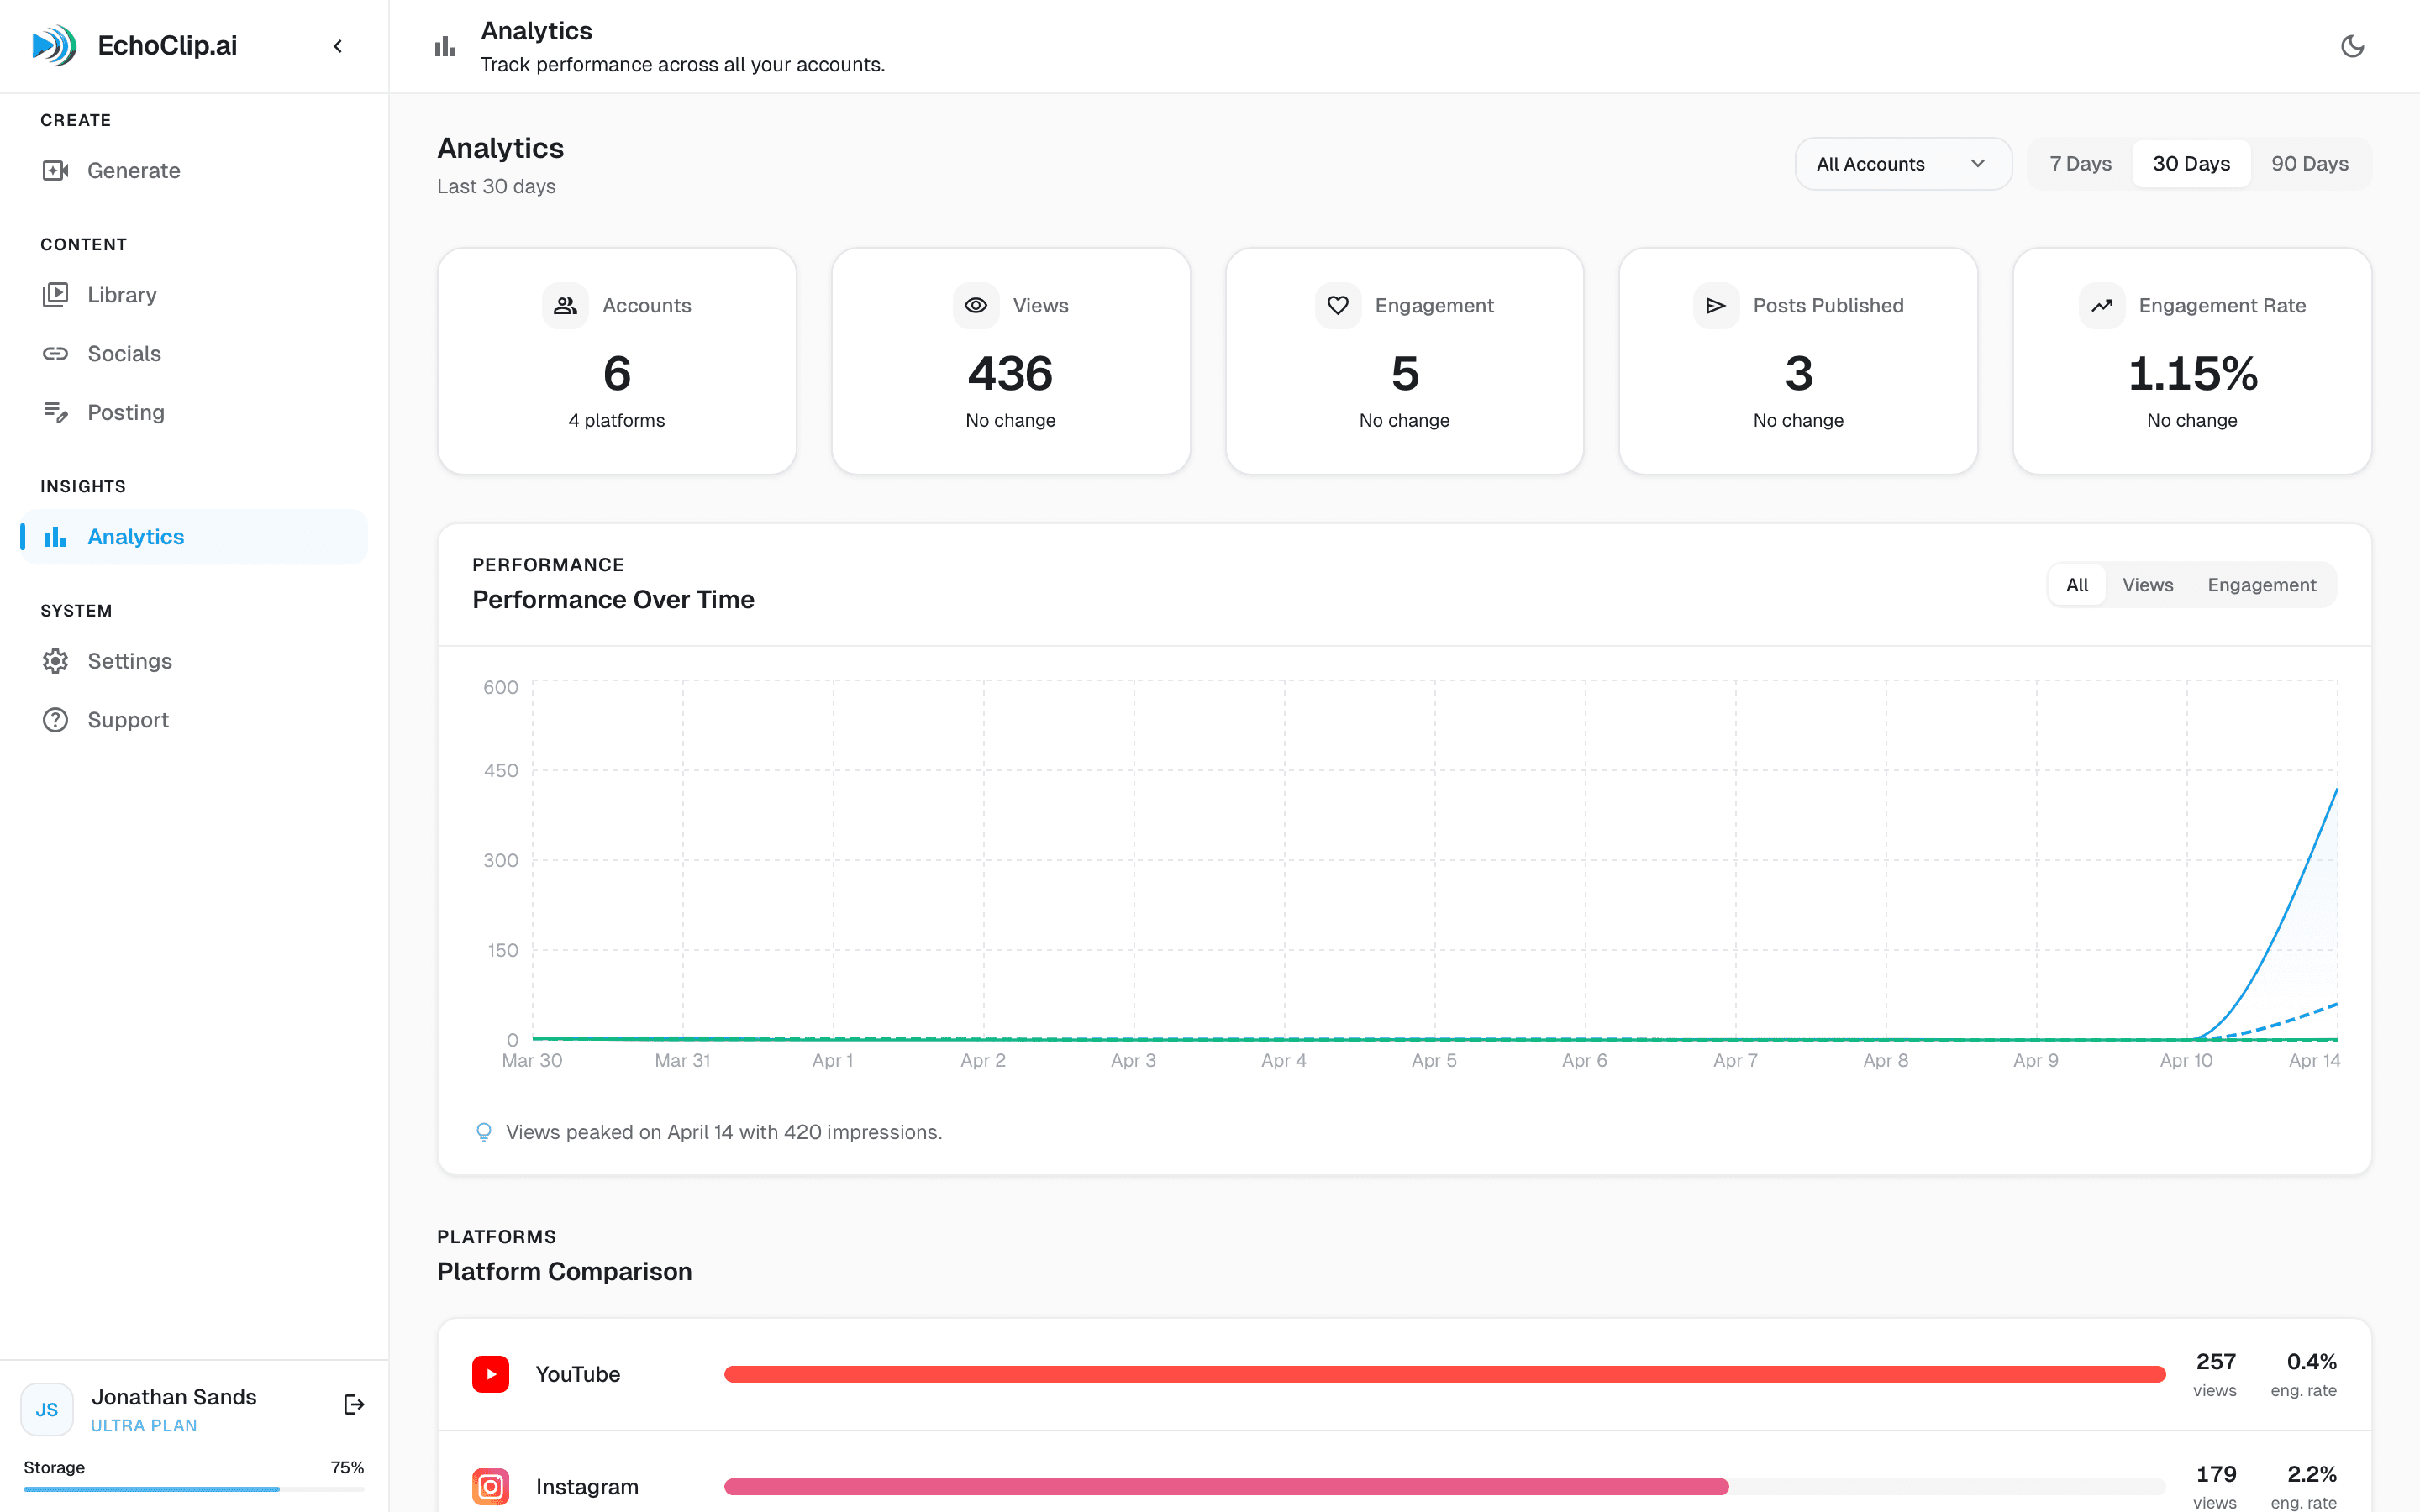Click the Analytics bar chart icon
Screen dimensions: 2420x1512
coord(55,536)
